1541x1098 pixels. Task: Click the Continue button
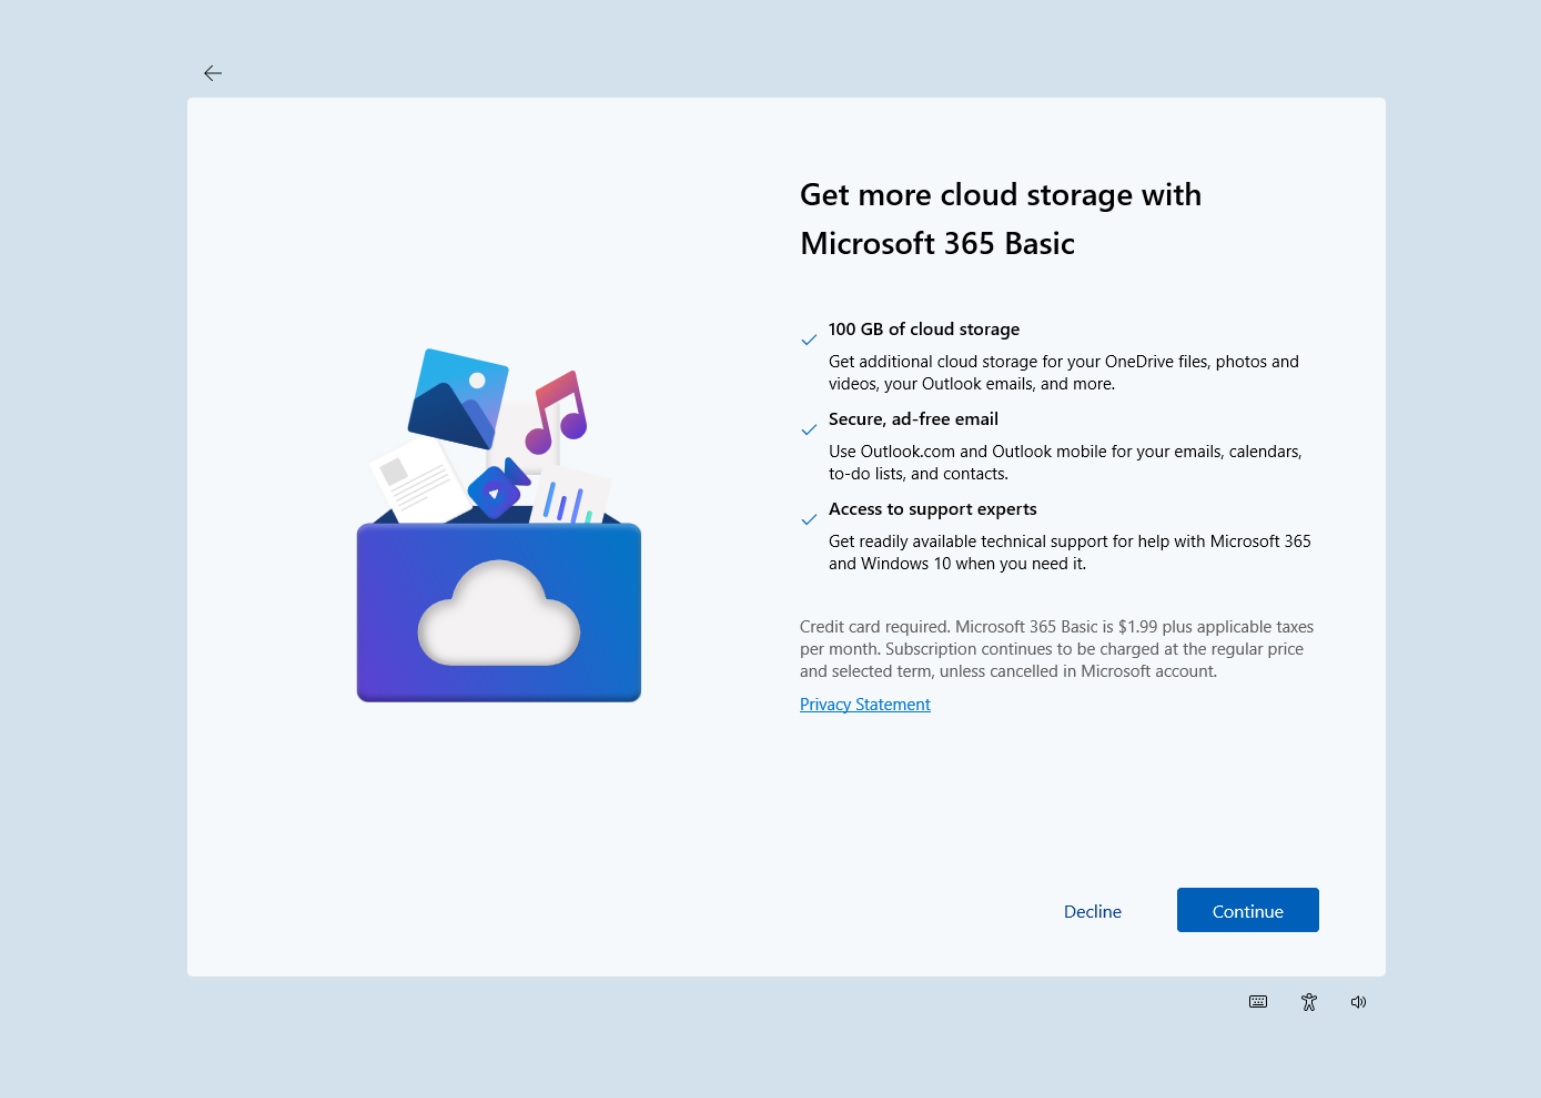coord(1247,910)
